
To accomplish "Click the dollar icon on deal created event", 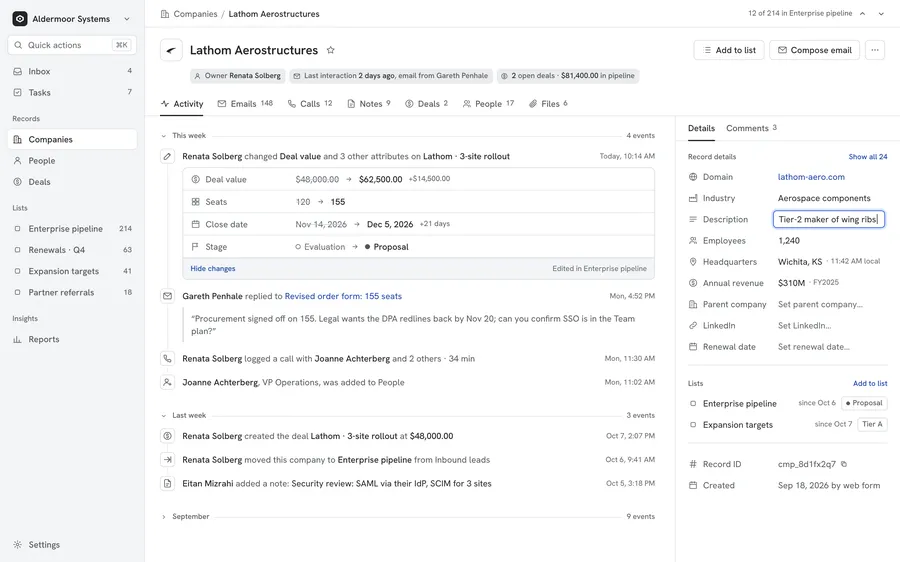I will pyautogui.click(x=167, y=436).
